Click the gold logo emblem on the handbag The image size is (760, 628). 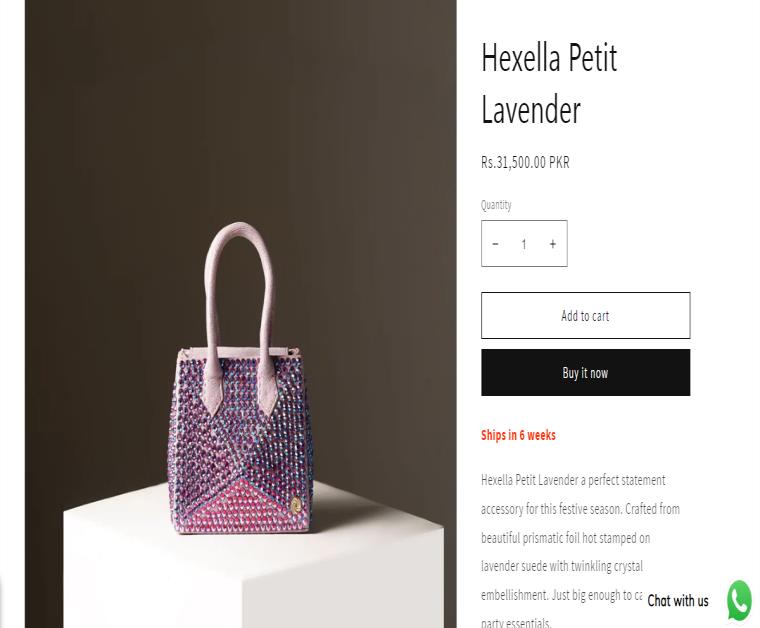tap(295, 506)
